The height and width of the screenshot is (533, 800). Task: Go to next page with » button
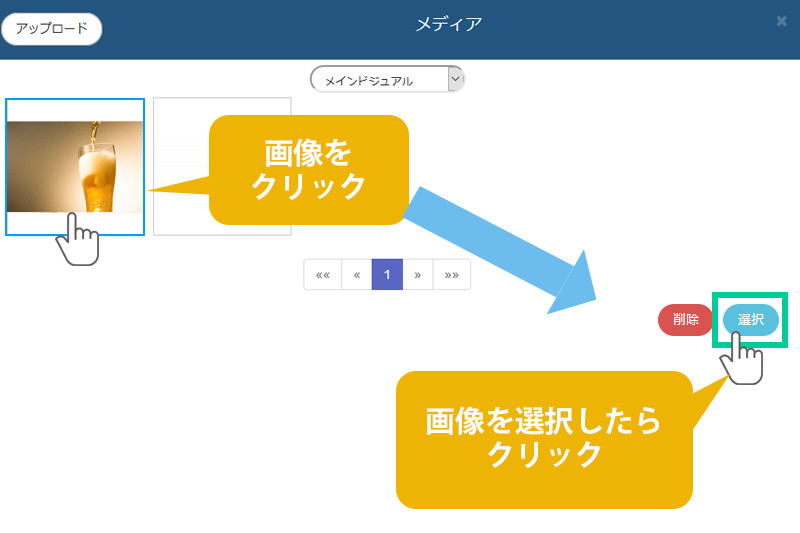(418, 274)
